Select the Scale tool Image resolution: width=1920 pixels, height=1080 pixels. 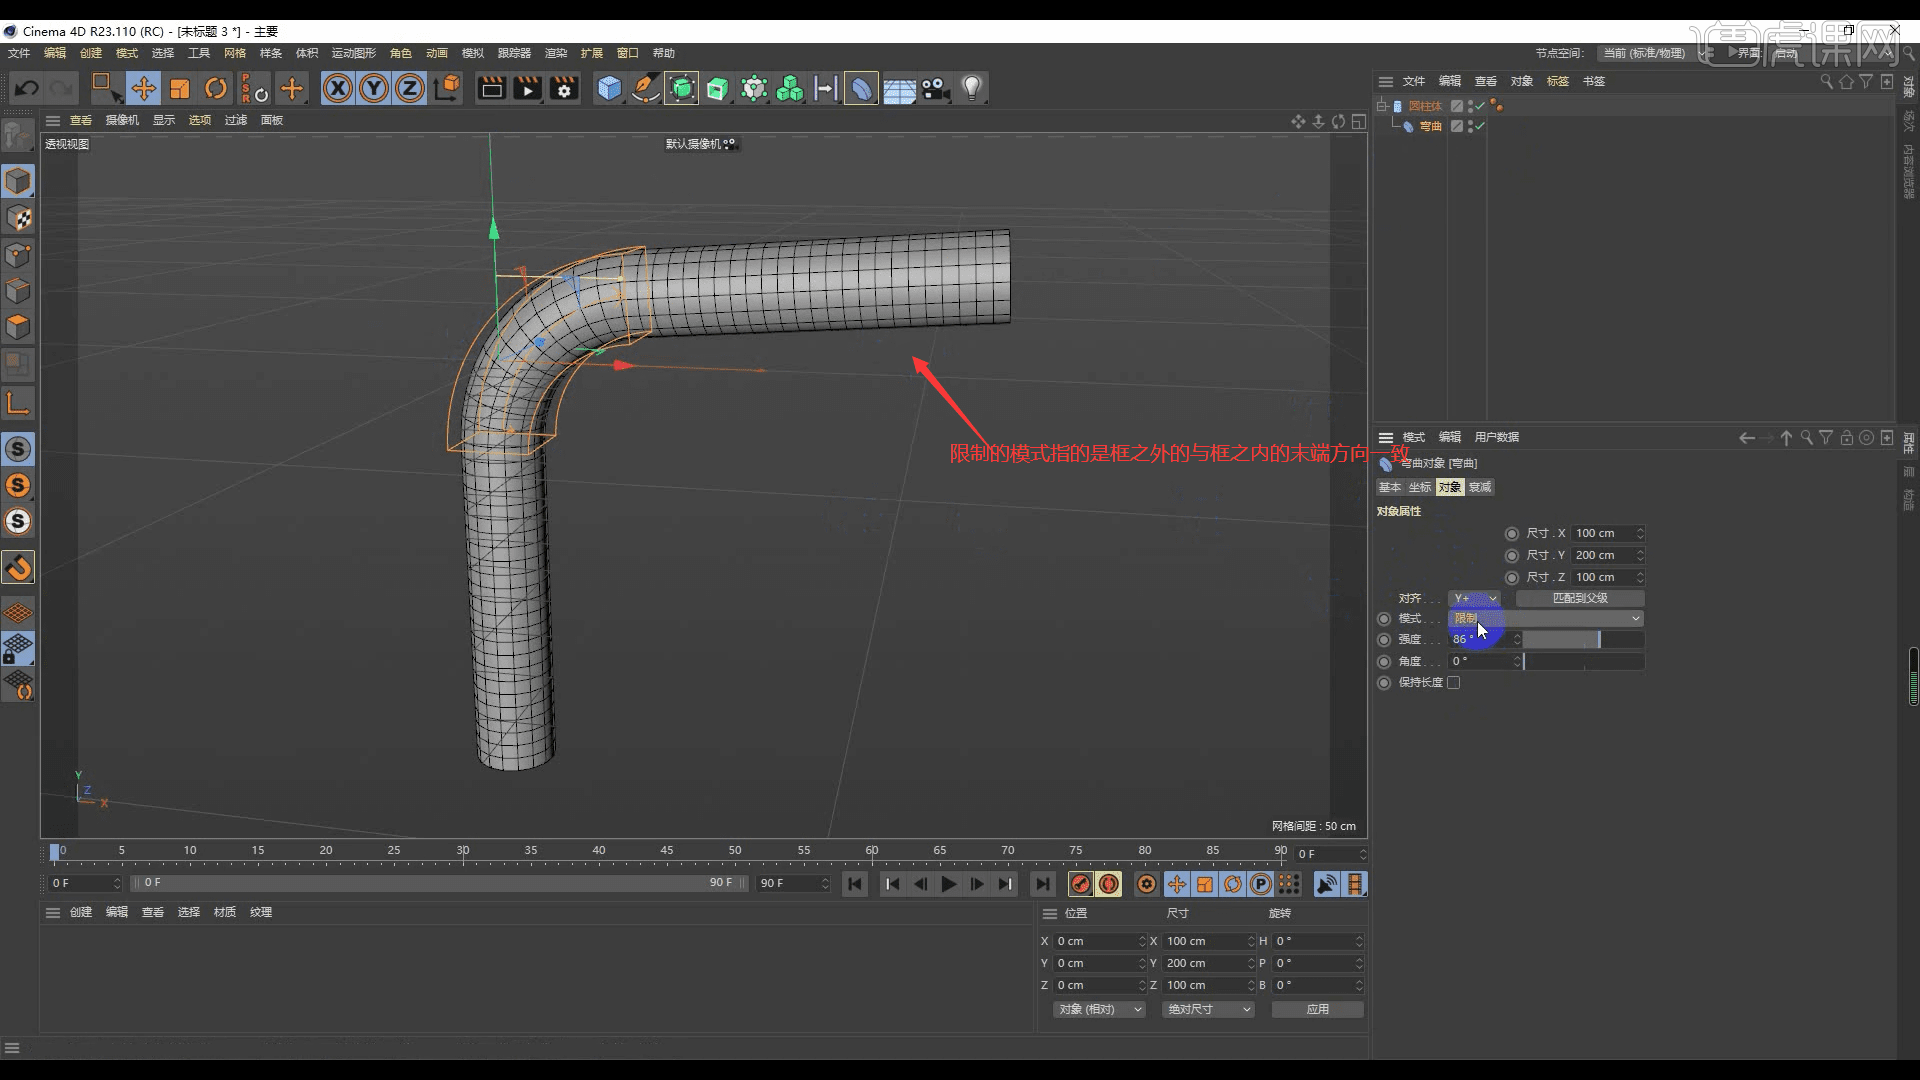click(180, 89)
